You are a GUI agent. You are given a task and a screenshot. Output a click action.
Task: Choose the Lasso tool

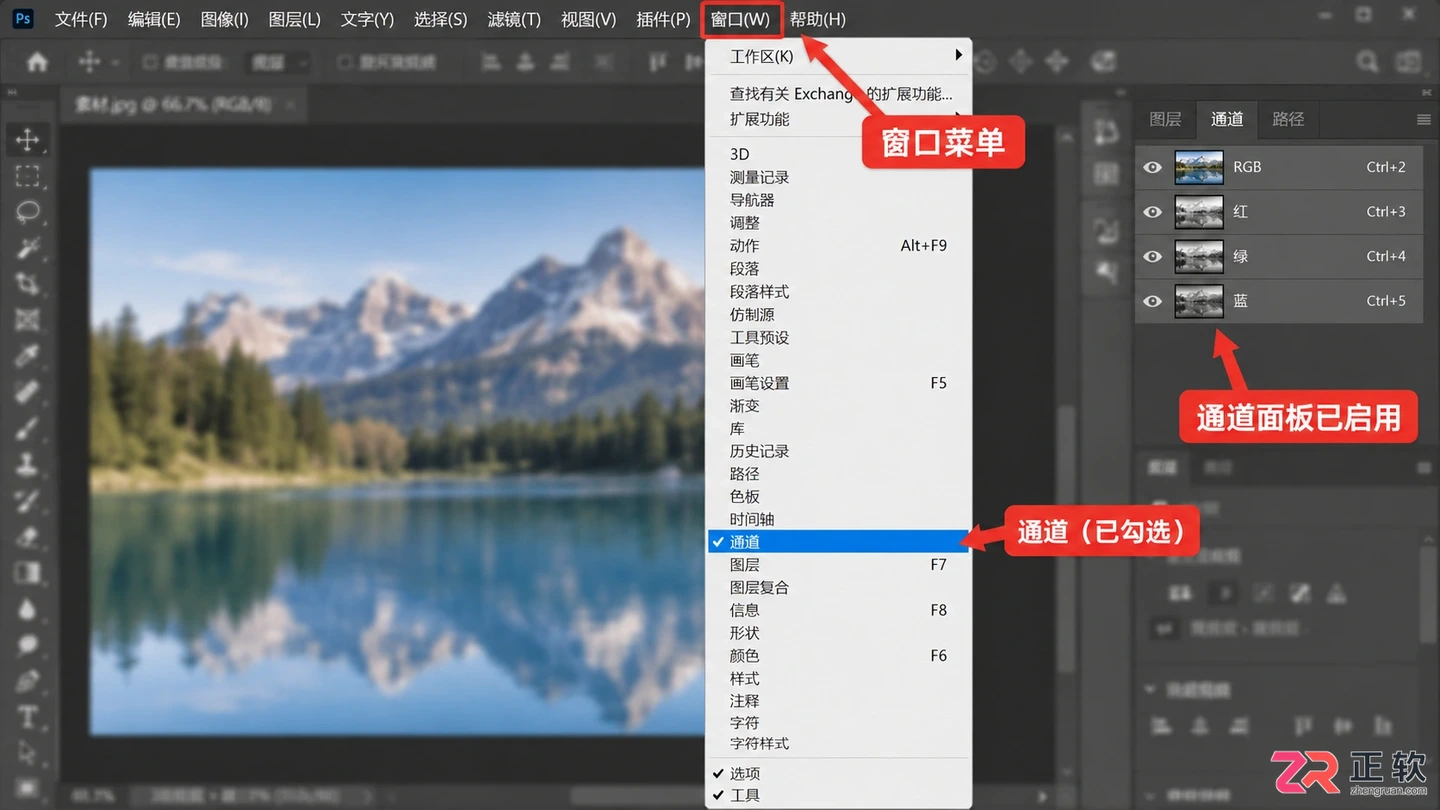pyautogui.click(x=27, y=212)
